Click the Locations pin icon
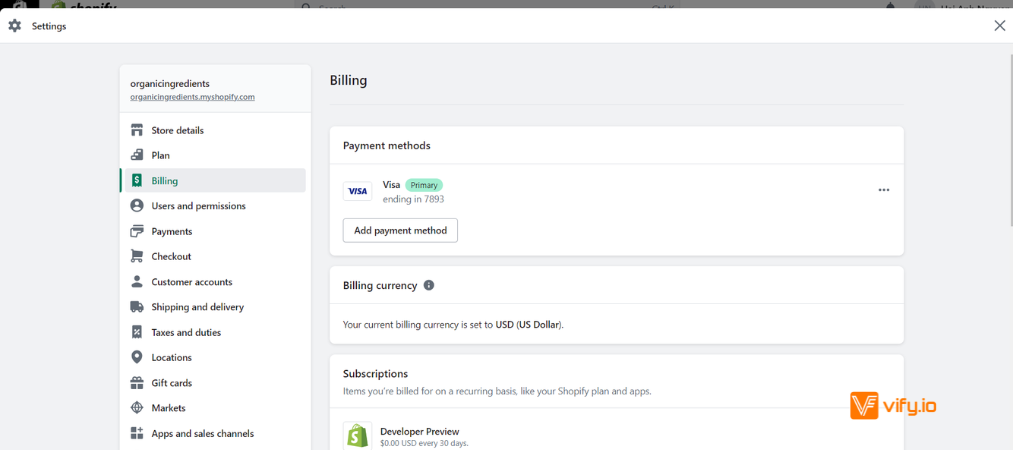Image resolution: width=1013 pixels, height=450 pixels. pyautogui.click(x=137, y=357)
